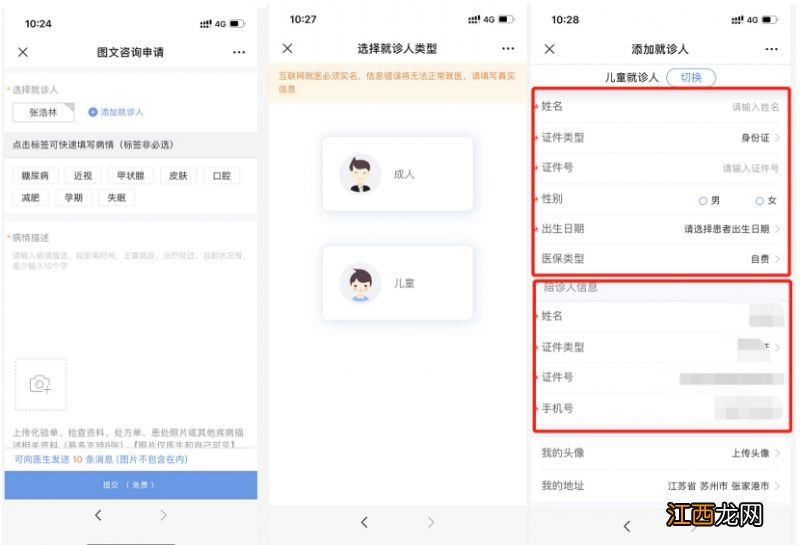This screenshot has width=800, height=545.
Task: Open the 医保类型 selector showing 自费
Action: coord(661,259)
